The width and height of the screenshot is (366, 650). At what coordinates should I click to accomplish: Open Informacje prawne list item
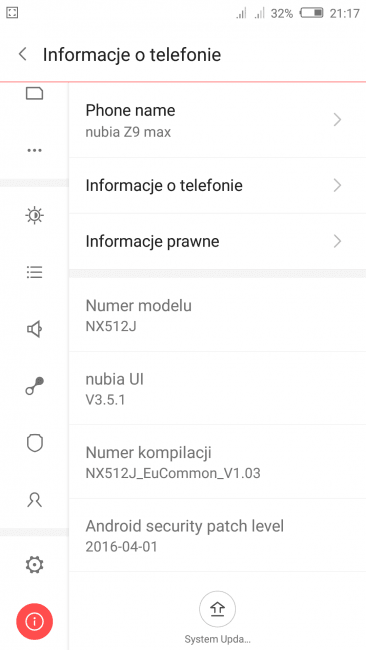[217, 241]
